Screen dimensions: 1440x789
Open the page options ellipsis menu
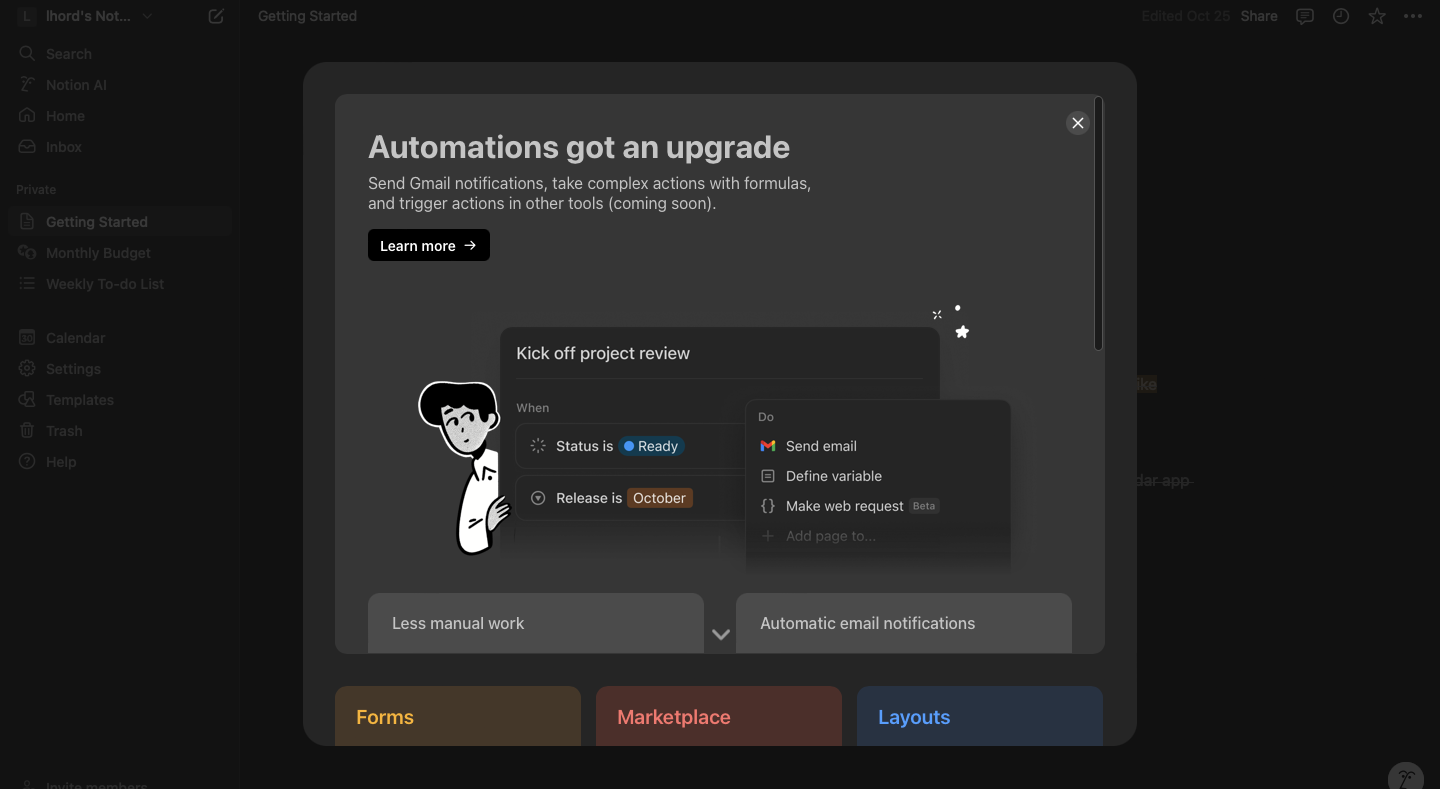tap(1413, 16)
